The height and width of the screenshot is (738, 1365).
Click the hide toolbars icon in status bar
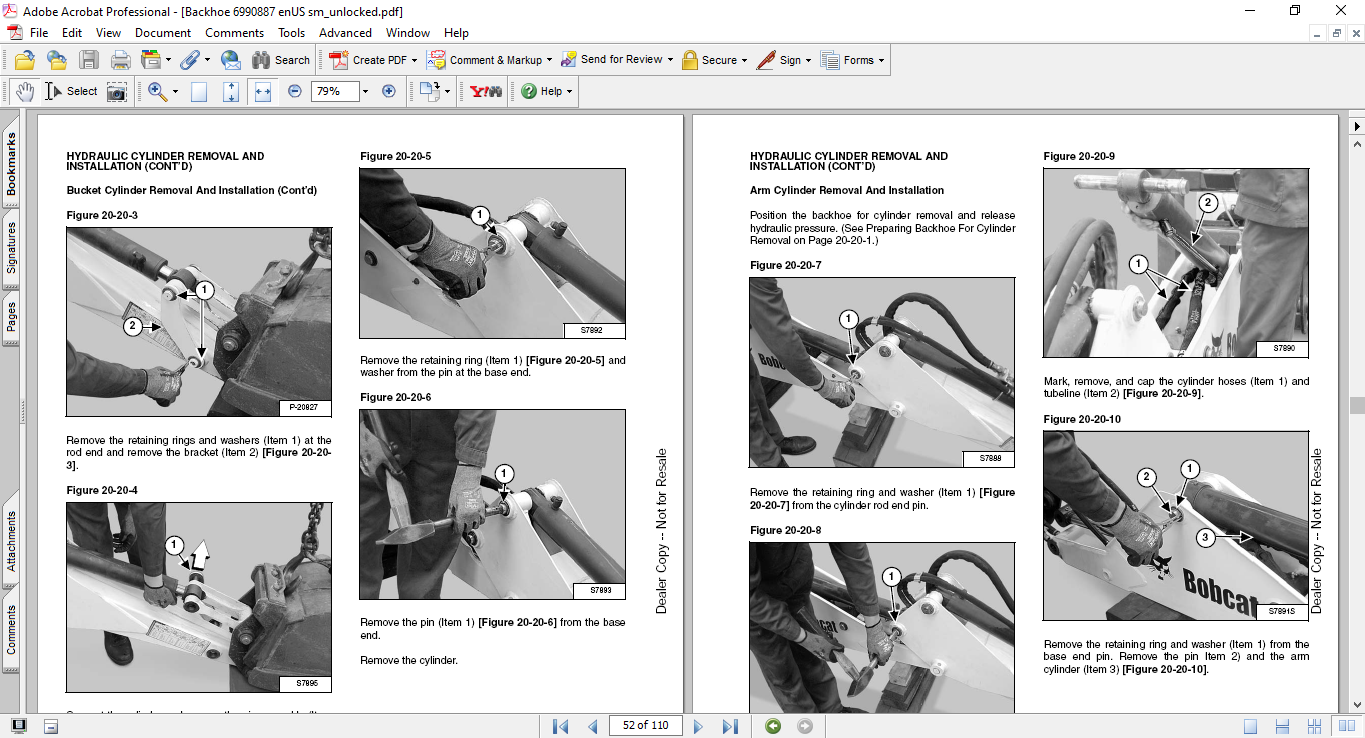(50, 726)
